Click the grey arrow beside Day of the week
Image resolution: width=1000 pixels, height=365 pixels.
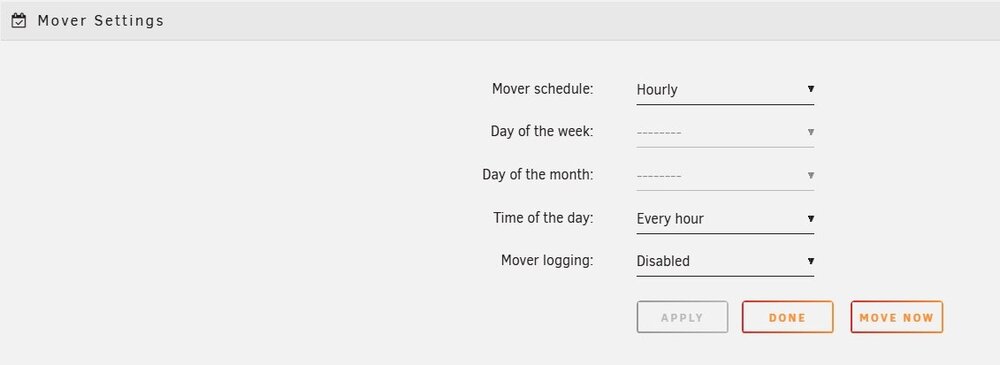click(811, 132)
